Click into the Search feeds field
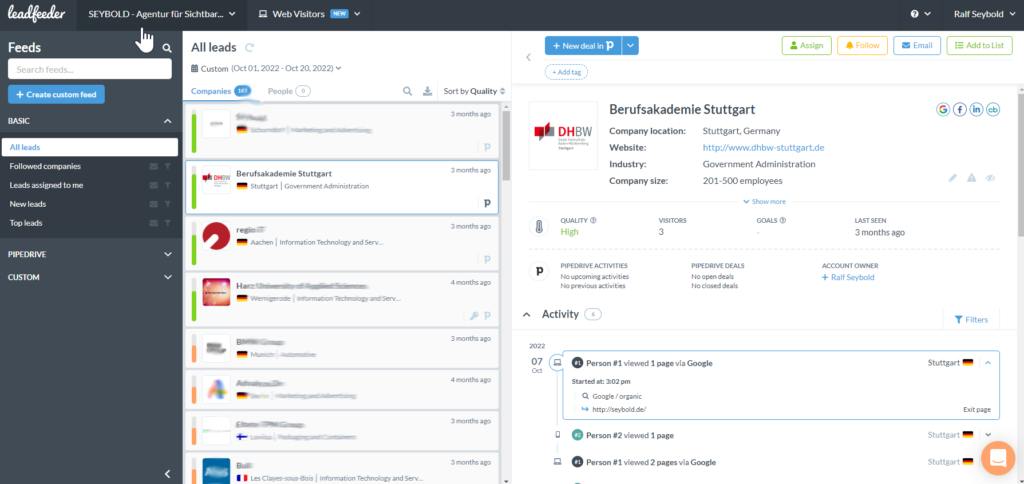 click(x=90, y=69)
